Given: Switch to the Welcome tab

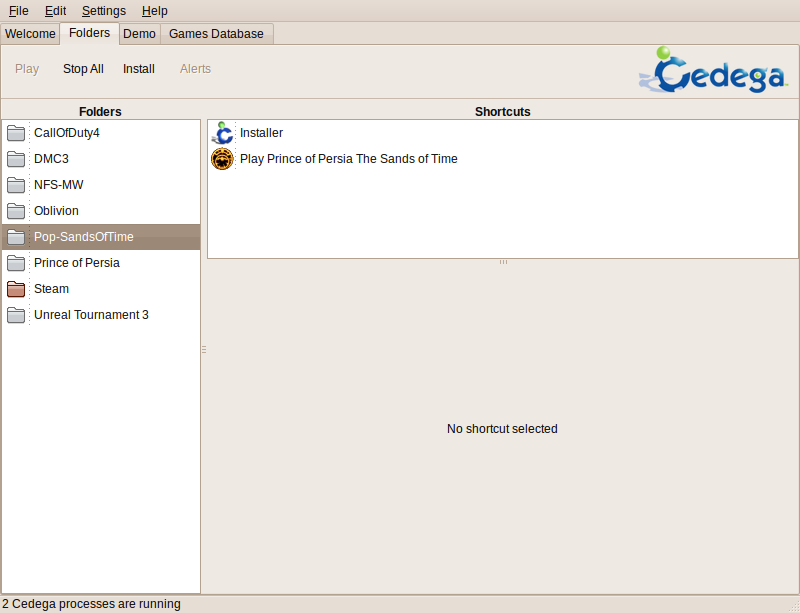Looking at the screenshot, I should point(30,34).
